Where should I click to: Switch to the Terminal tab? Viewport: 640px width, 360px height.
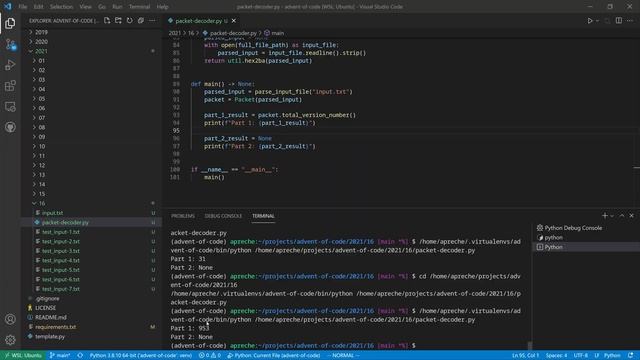(x=263, y=216)
